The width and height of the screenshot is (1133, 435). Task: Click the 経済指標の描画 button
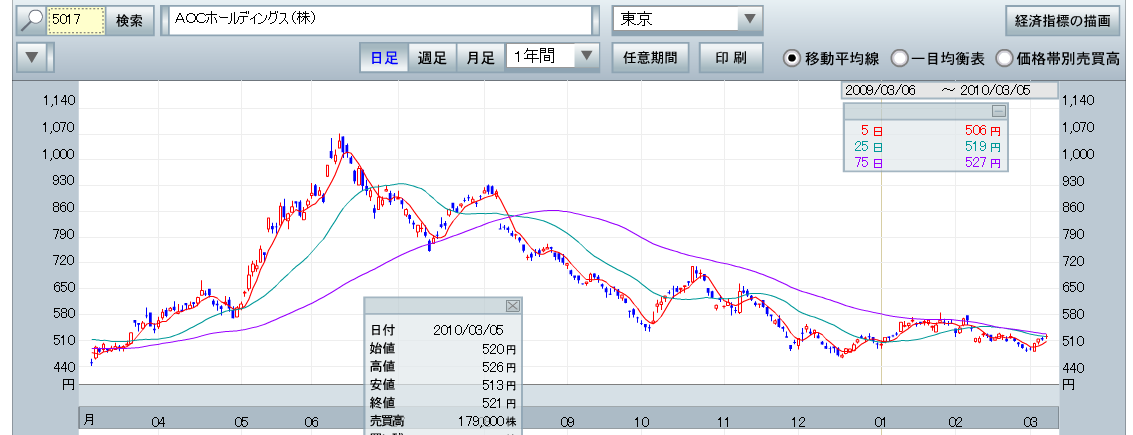coord(1061,20)
